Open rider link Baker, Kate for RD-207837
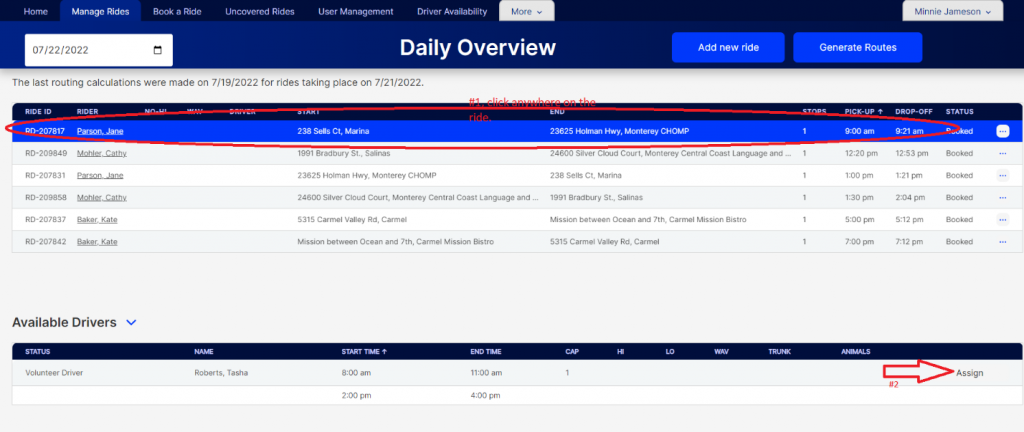This screenshot has height=432, width=1024. 97,219
